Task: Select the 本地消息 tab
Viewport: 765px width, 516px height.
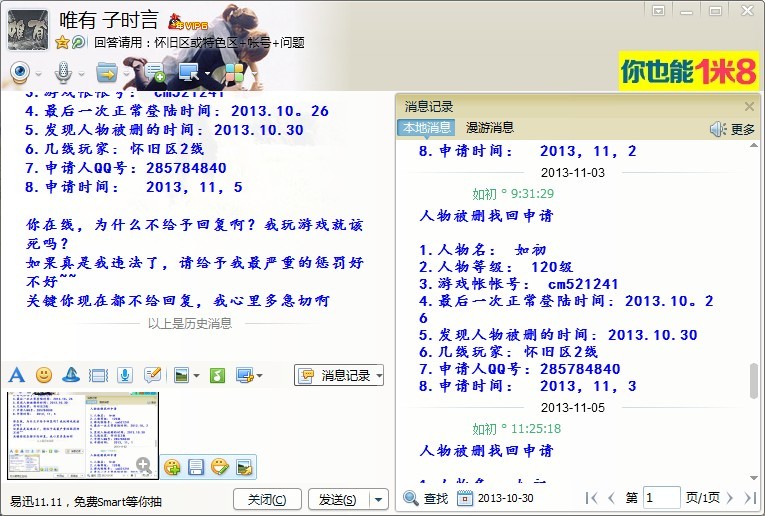Action: (x=426, y=128)
